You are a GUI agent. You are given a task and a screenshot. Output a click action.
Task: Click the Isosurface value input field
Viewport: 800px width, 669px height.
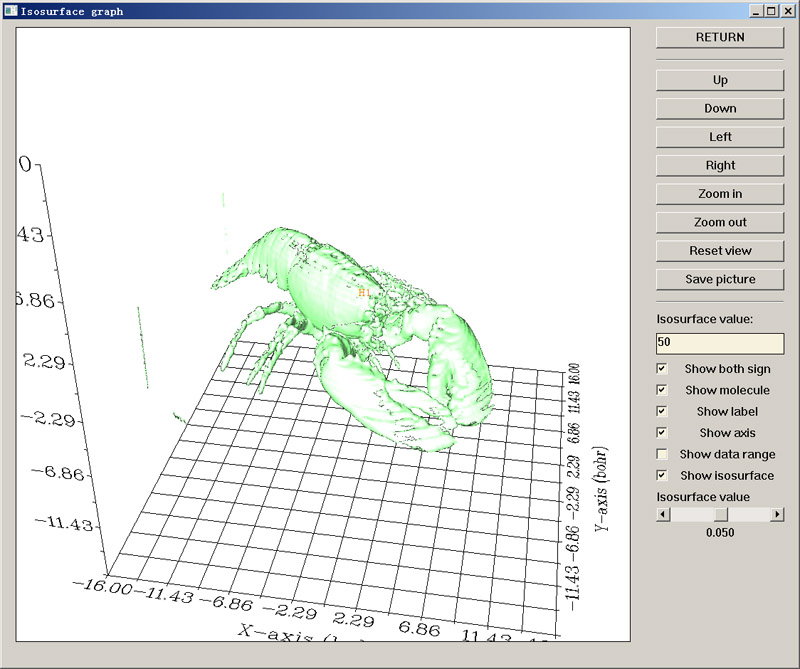[x=719, y=343]
